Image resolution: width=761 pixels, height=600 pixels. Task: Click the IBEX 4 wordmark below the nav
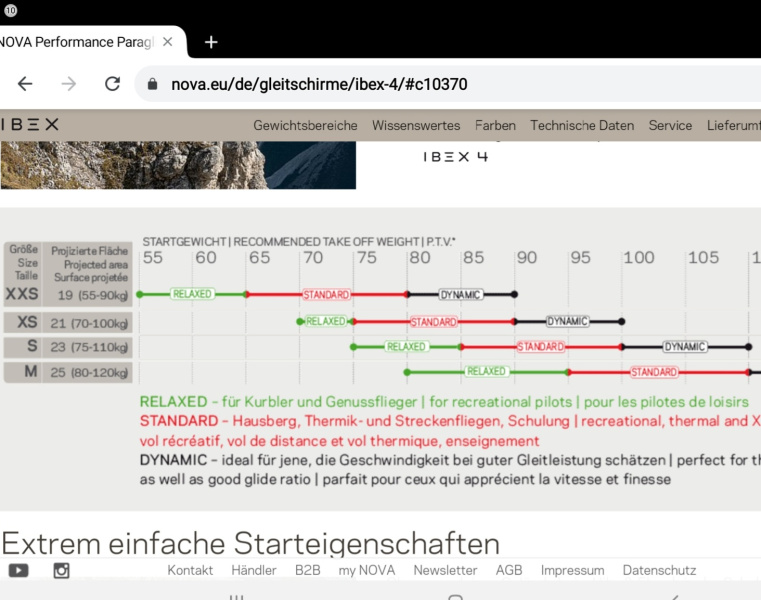pos(455,156)
